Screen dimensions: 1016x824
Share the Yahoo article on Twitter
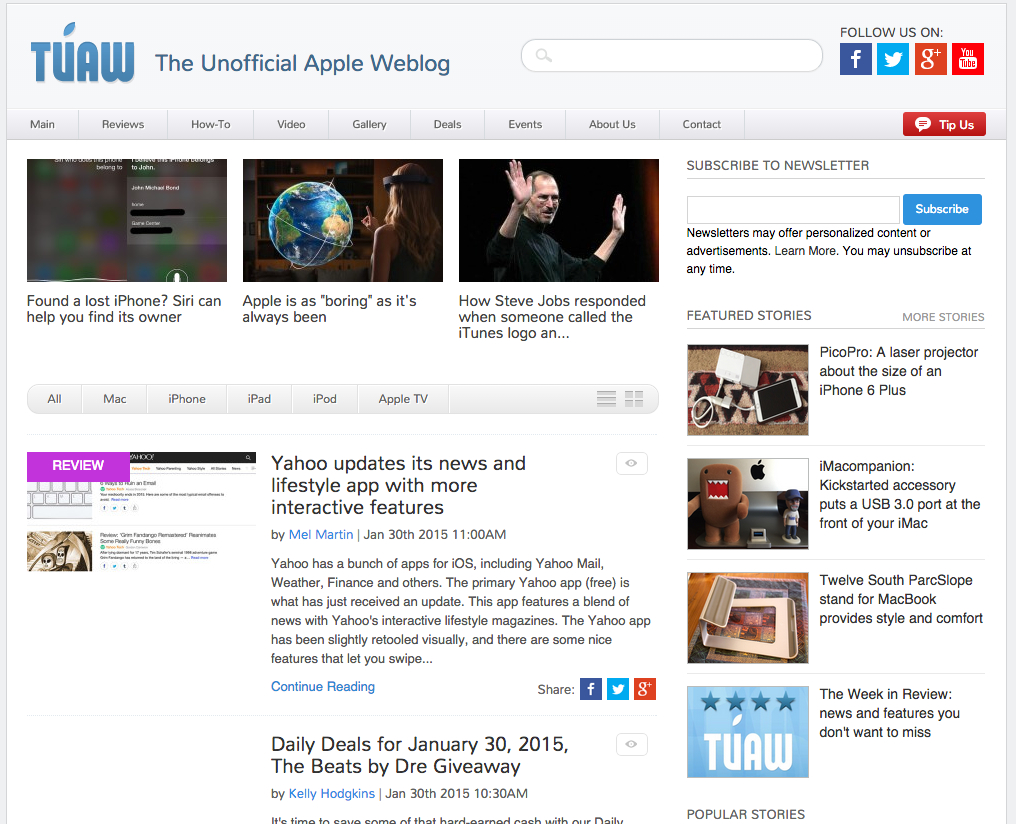click(618, 689)
